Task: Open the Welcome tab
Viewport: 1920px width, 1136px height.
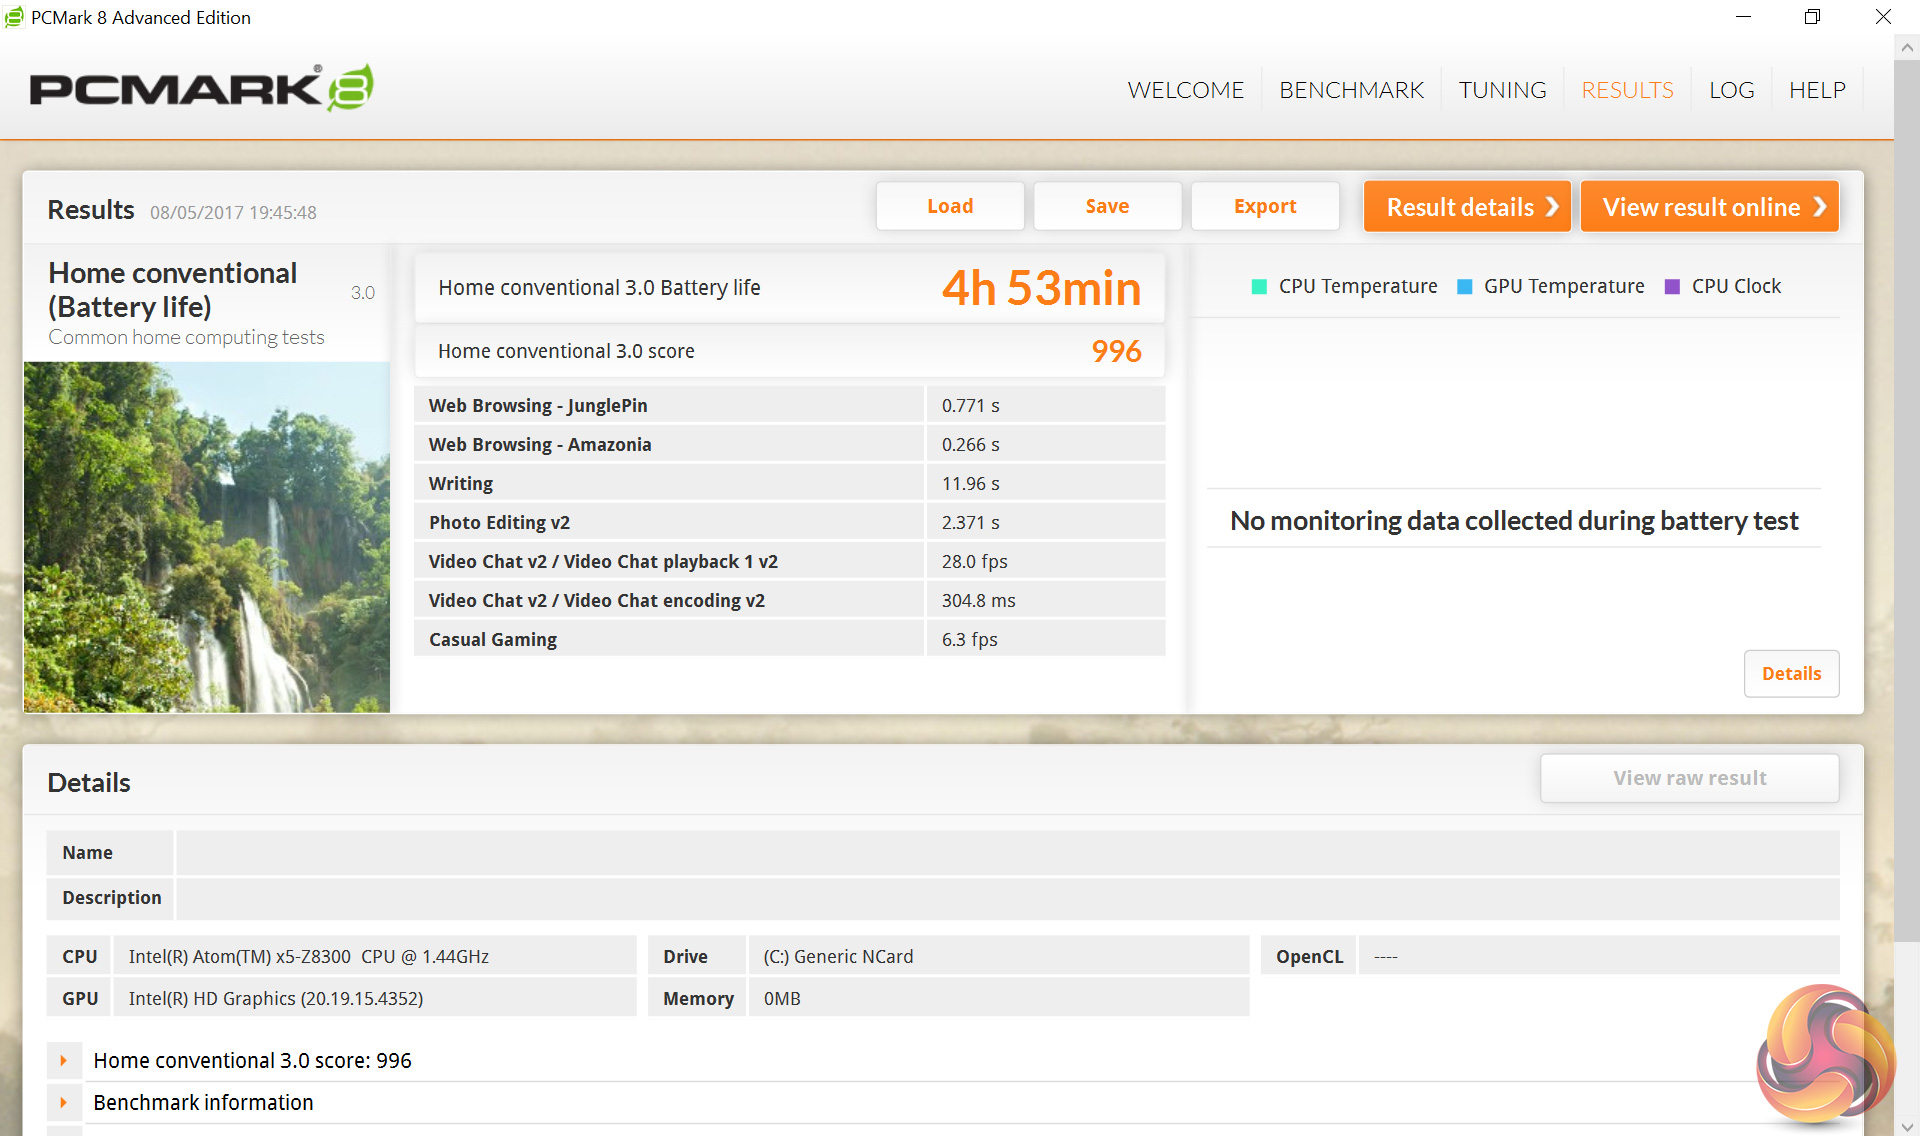Action: (x=1185, y=90)
